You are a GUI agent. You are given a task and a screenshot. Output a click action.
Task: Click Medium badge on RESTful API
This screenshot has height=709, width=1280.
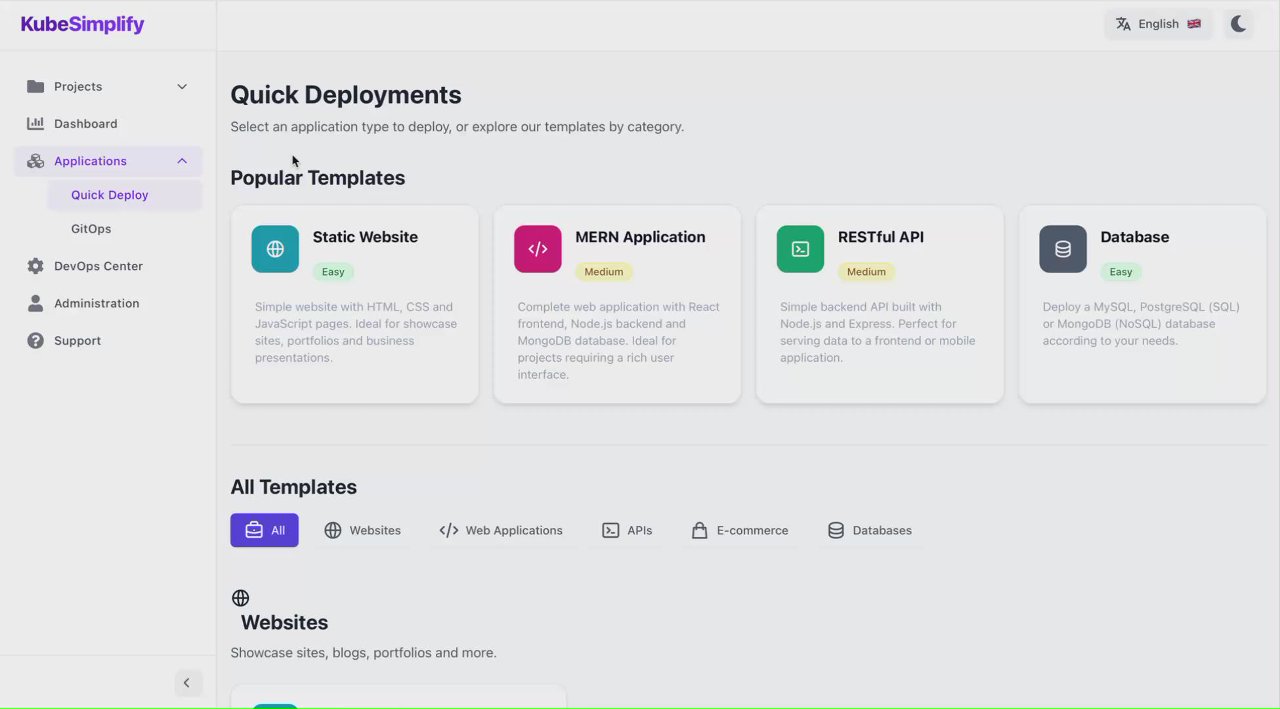866,272
